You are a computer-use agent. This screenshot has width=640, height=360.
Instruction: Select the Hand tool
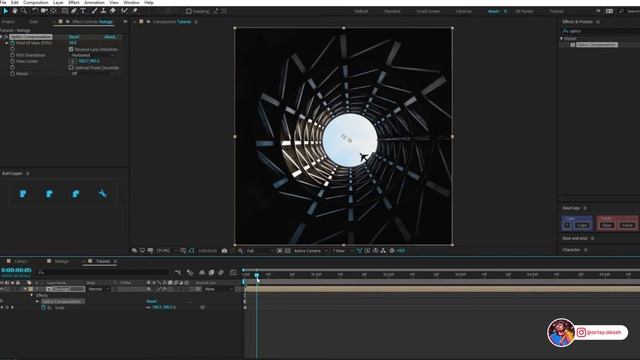[x=15, y=11]
